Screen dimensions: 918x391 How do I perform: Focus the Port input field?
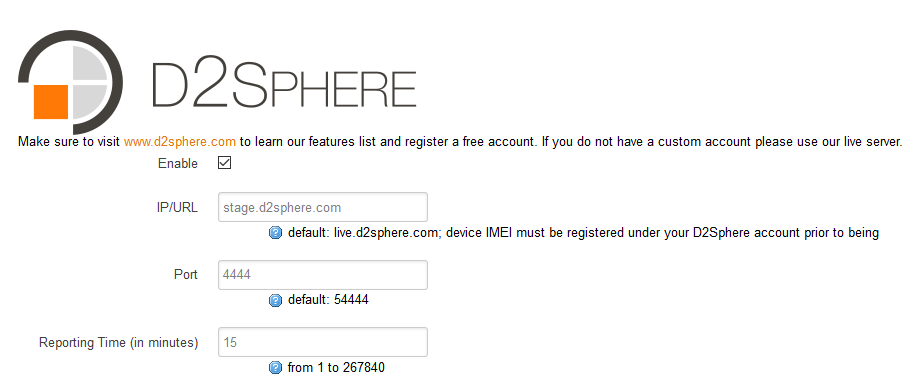[323, 275]
